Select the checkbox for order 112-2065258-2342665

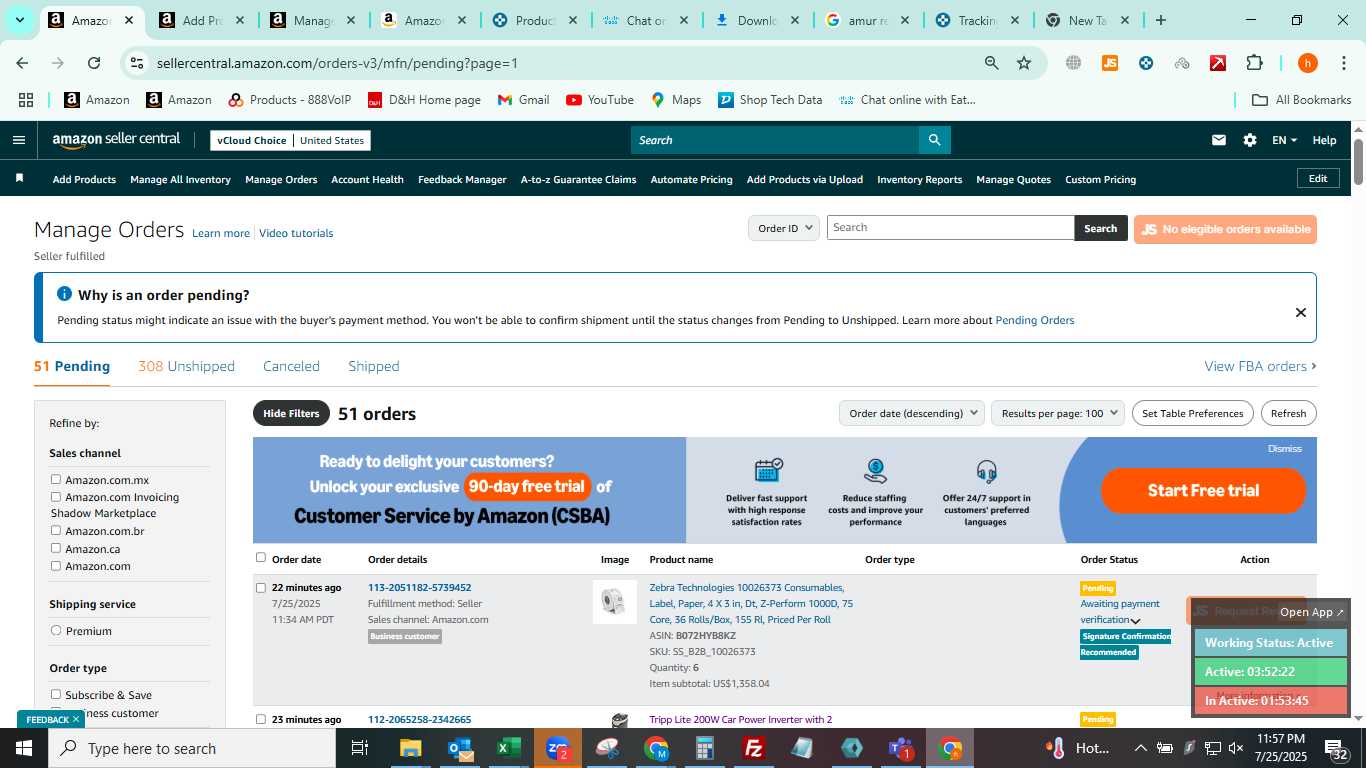[x=261, y=719]
